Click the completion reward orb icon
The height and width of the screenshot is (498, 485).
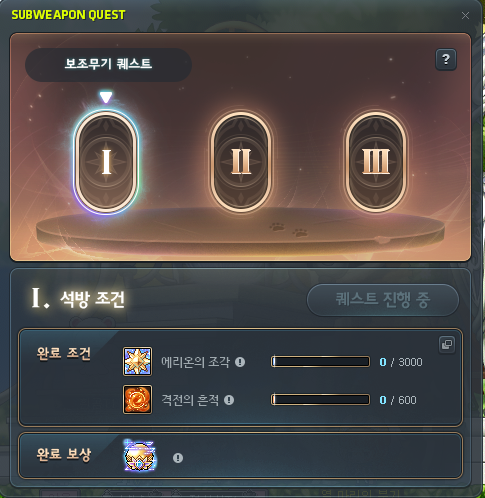pyautogui.click(x=140, y=455)
